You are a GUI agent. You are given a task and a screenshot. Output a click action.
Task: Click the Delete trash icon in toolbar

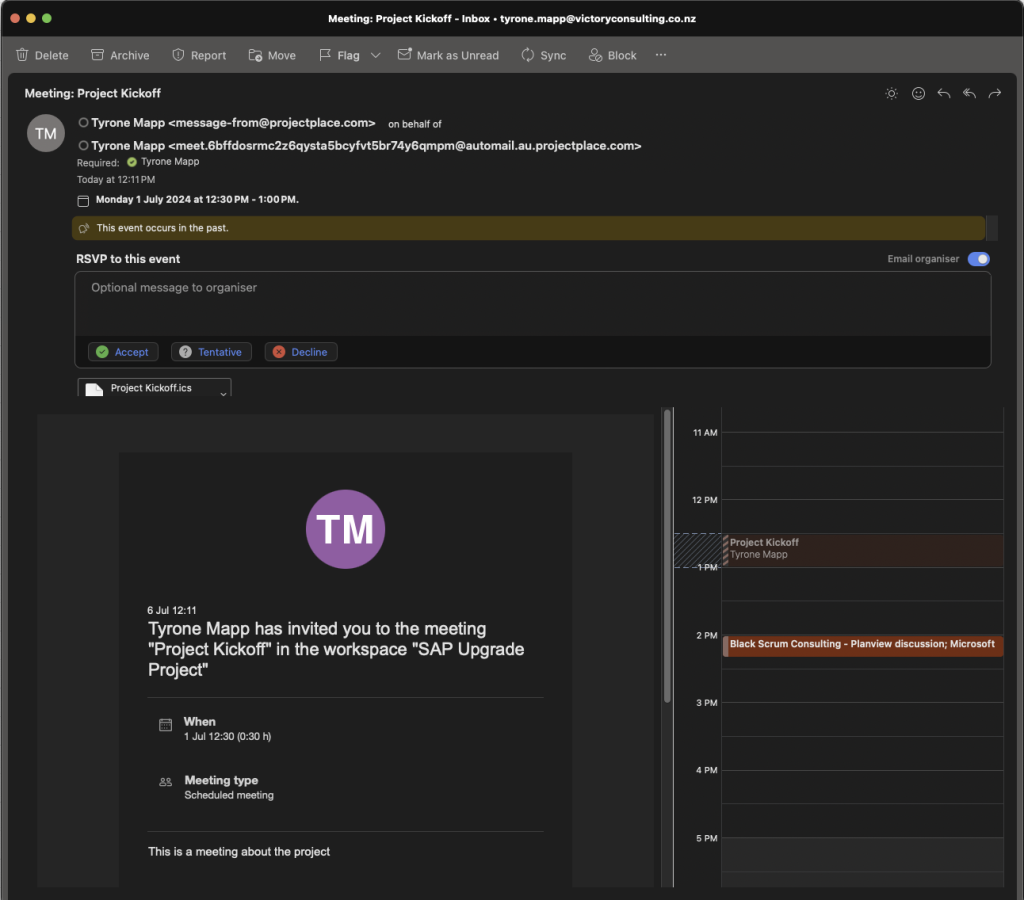tap(23, 56)
